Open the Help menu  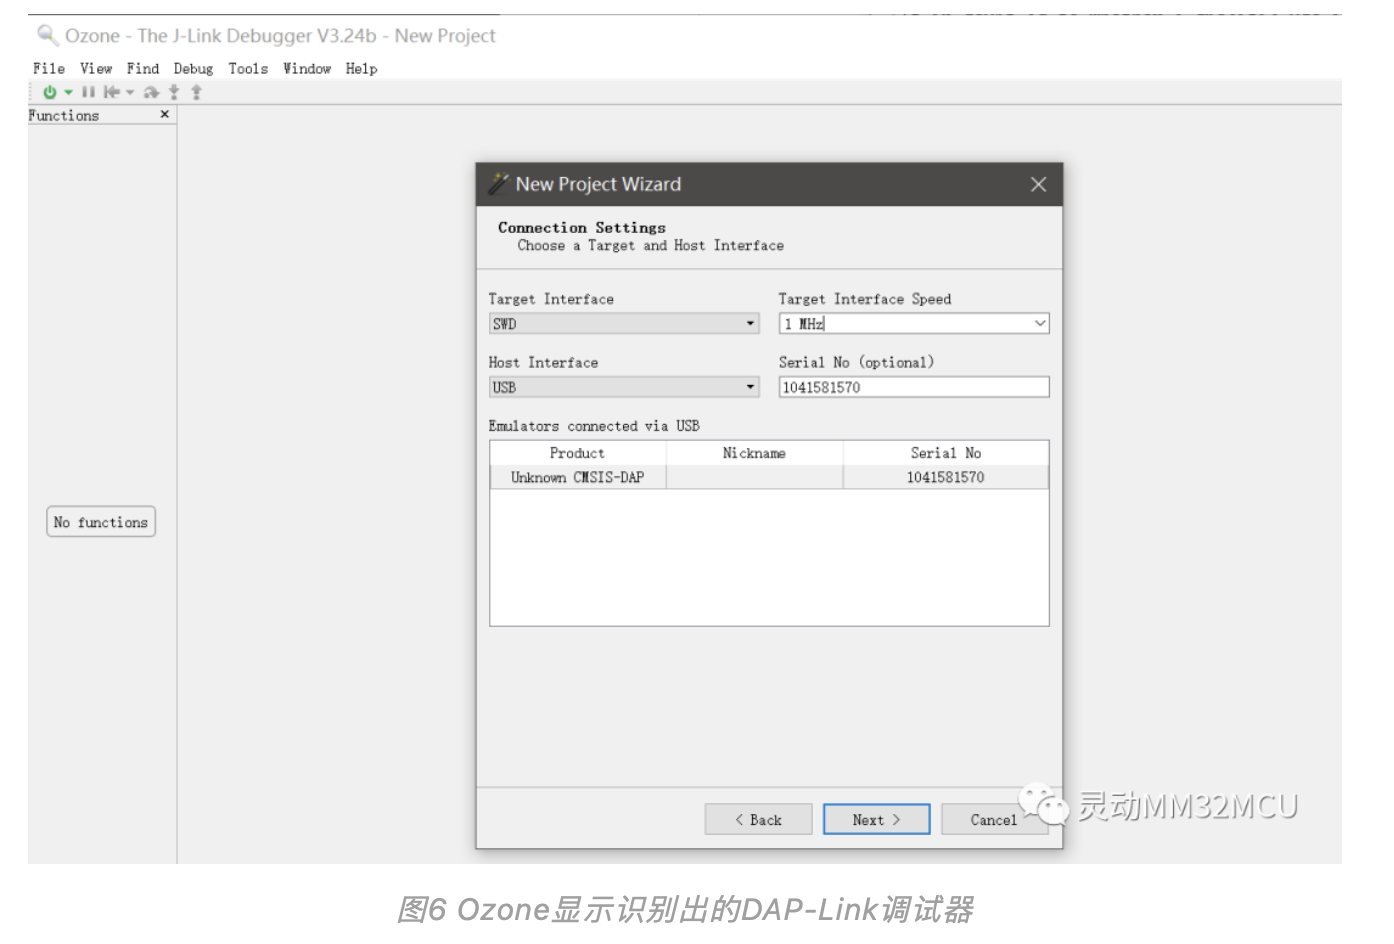[x=362, y=69]
